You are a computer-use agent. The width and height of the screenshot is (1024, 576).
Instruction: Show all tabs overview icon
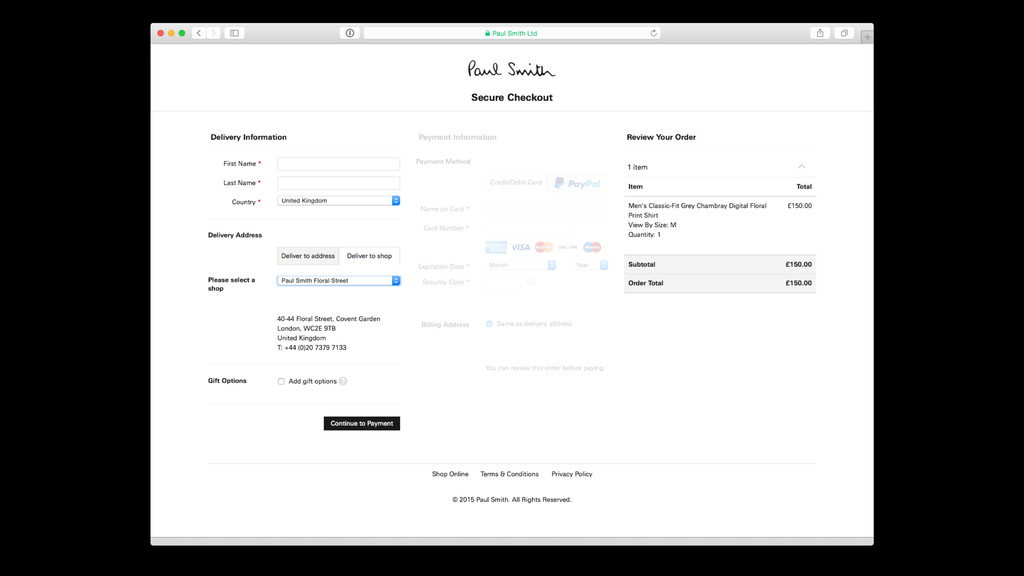844,33
